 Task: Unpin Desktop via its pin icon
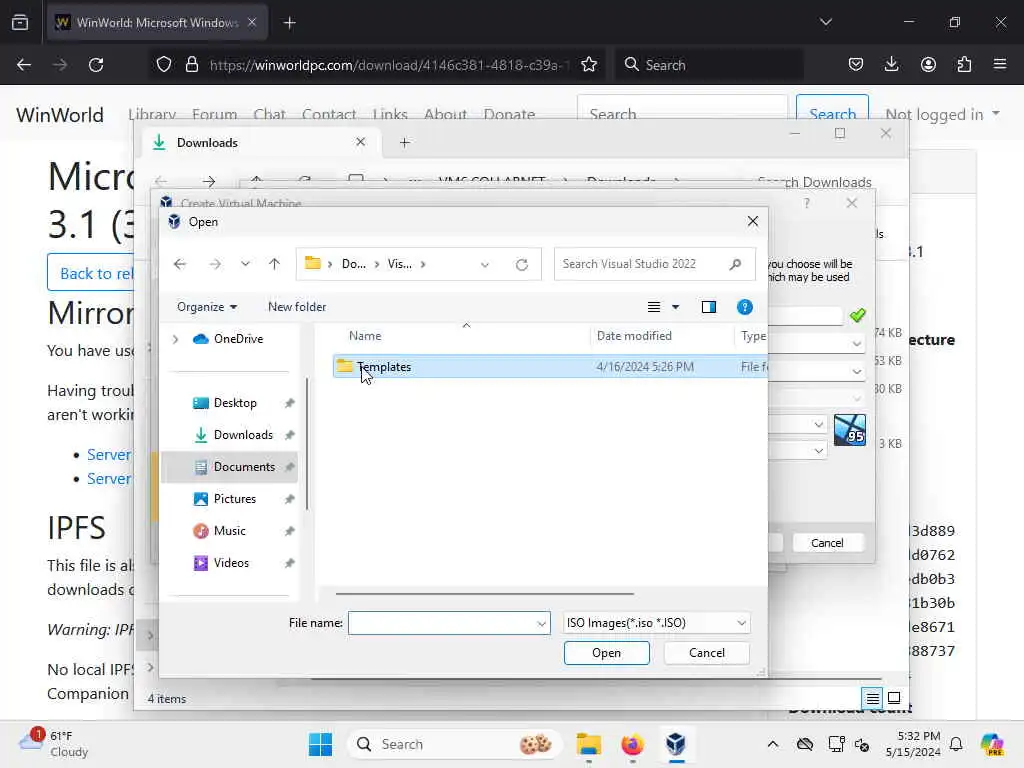pos(289,404)
